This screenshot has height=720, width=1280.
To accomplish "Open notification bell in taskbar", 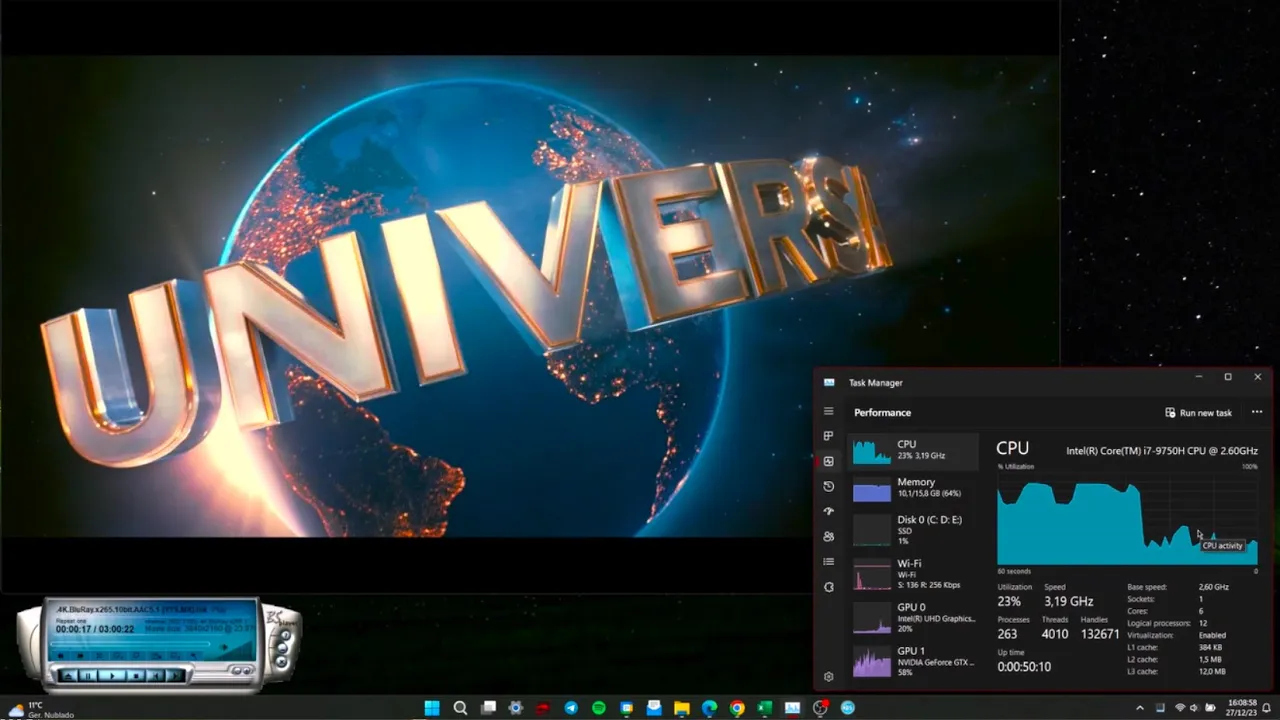I will pos(1267,708).
